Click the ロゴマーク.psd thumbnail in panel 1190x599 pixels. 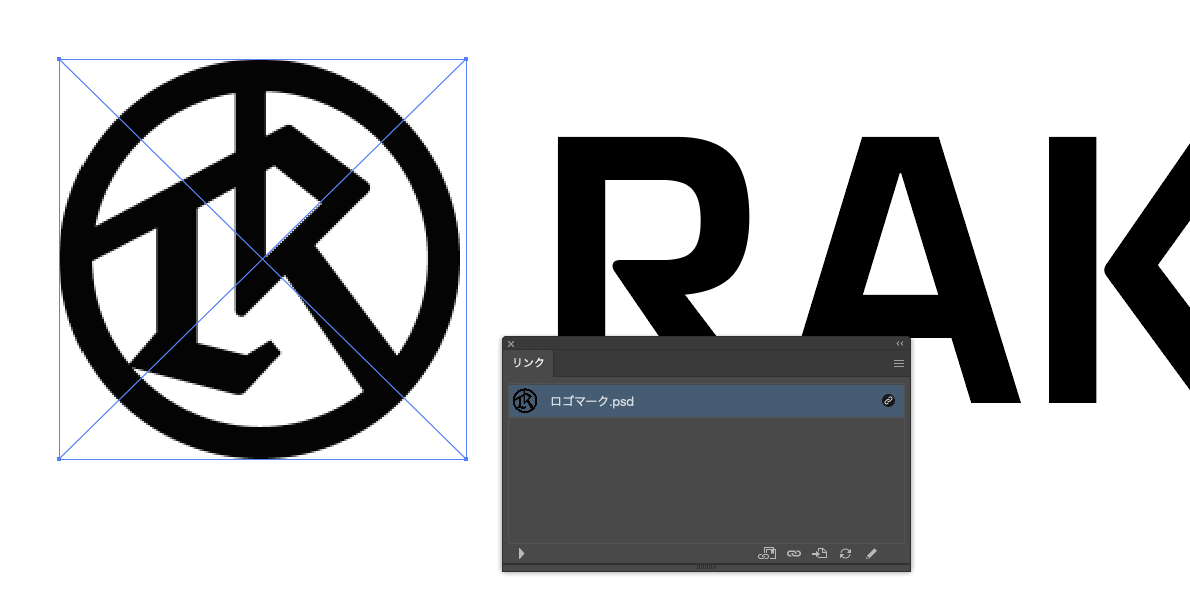coord(525,401)
